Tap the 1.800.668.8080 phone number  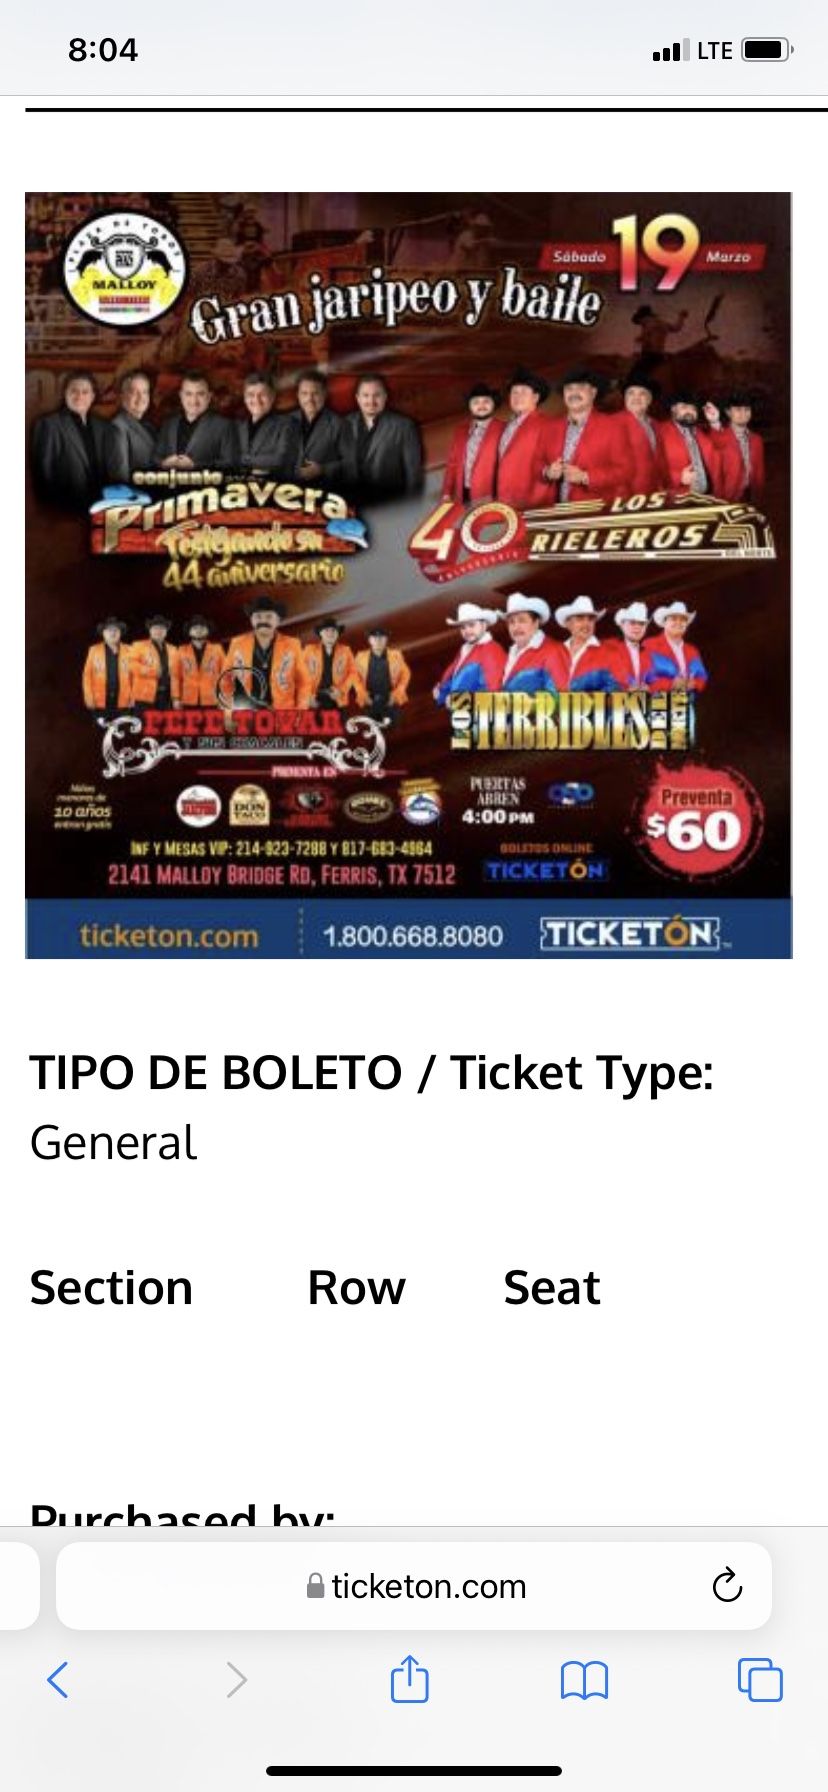tap(413, 936)
